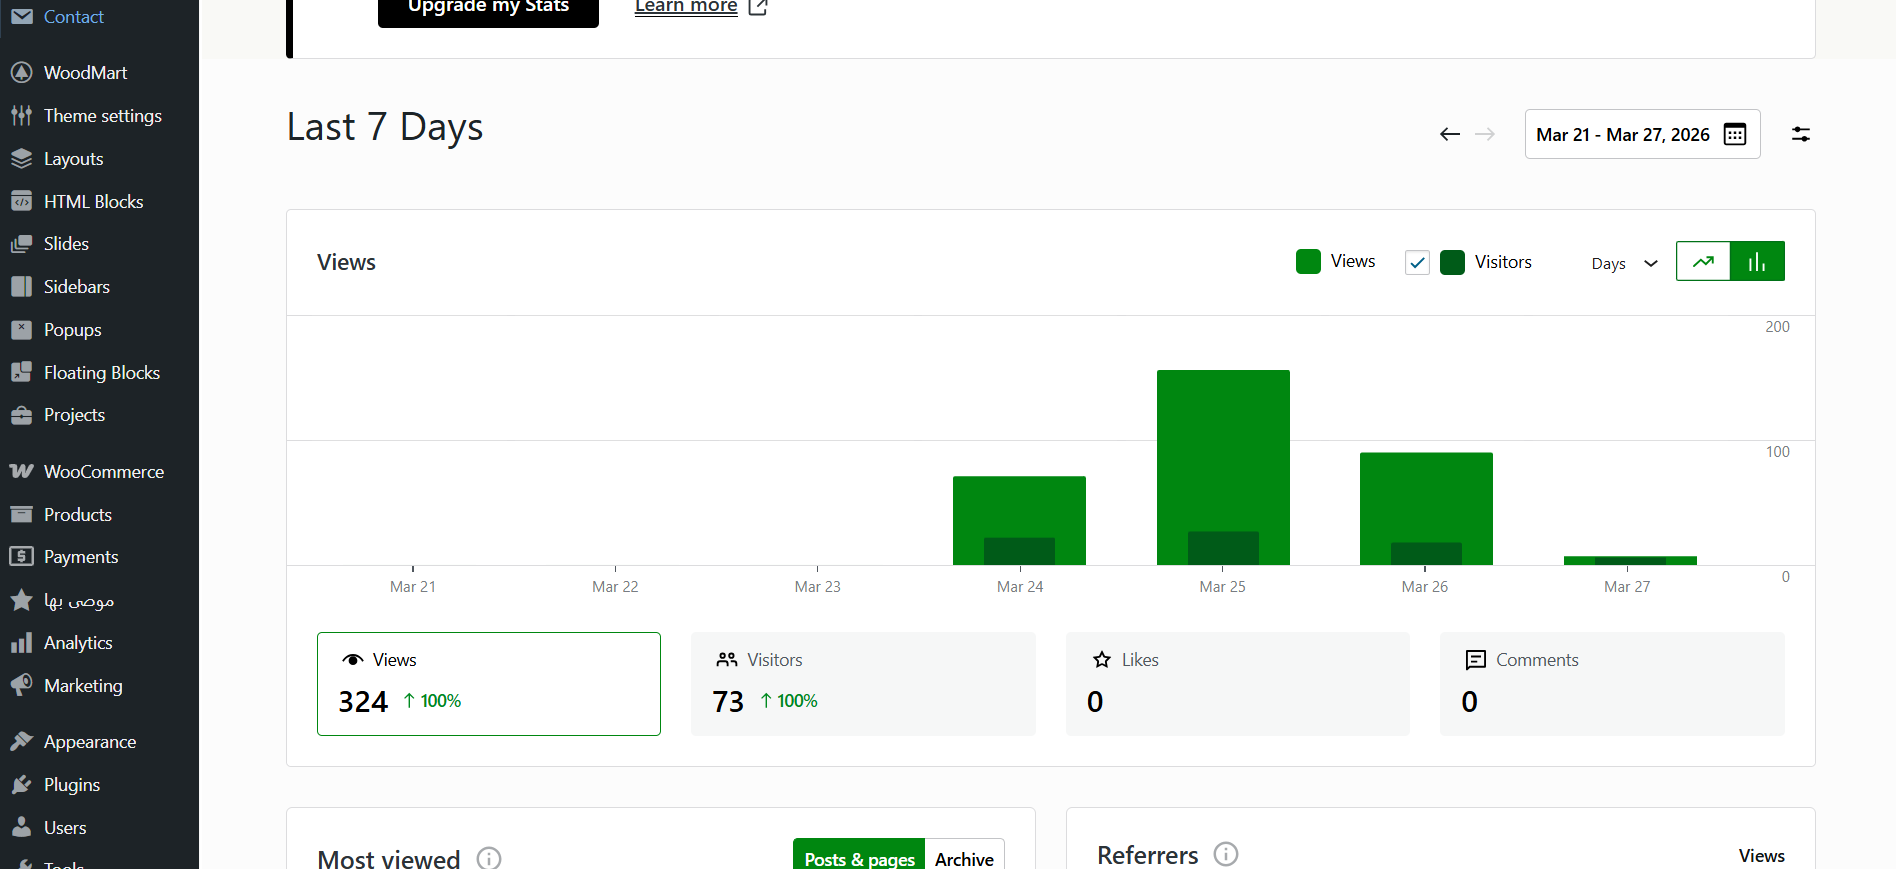
Task: Click the WooCommerce sidebar icon
Action: point(21,471)
